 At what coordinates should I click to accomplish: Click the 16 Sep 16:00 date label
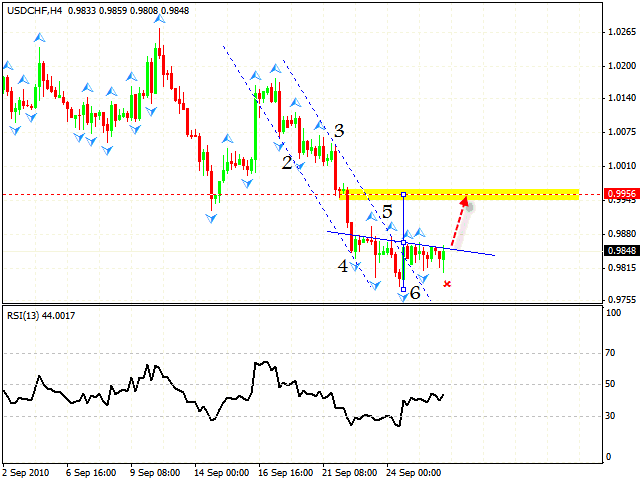point(286,473)
